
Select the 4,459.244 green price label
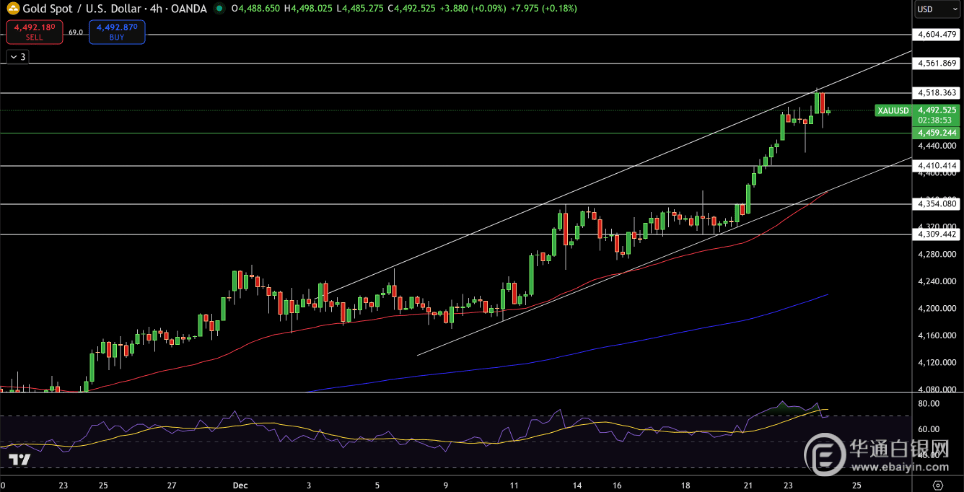(938, 133)
